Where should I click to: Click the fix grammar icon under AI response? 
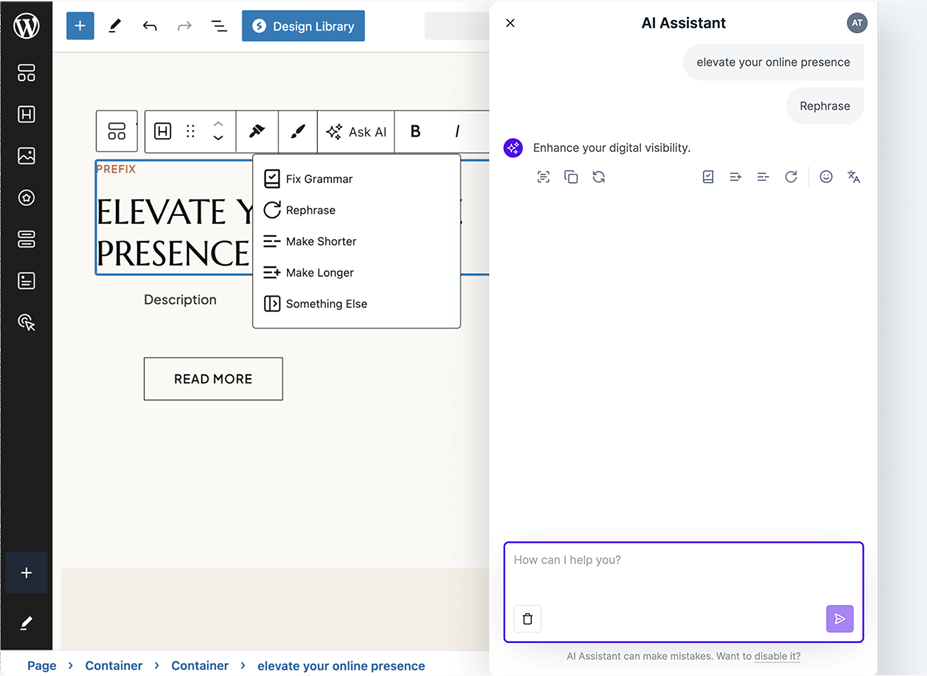708,177
